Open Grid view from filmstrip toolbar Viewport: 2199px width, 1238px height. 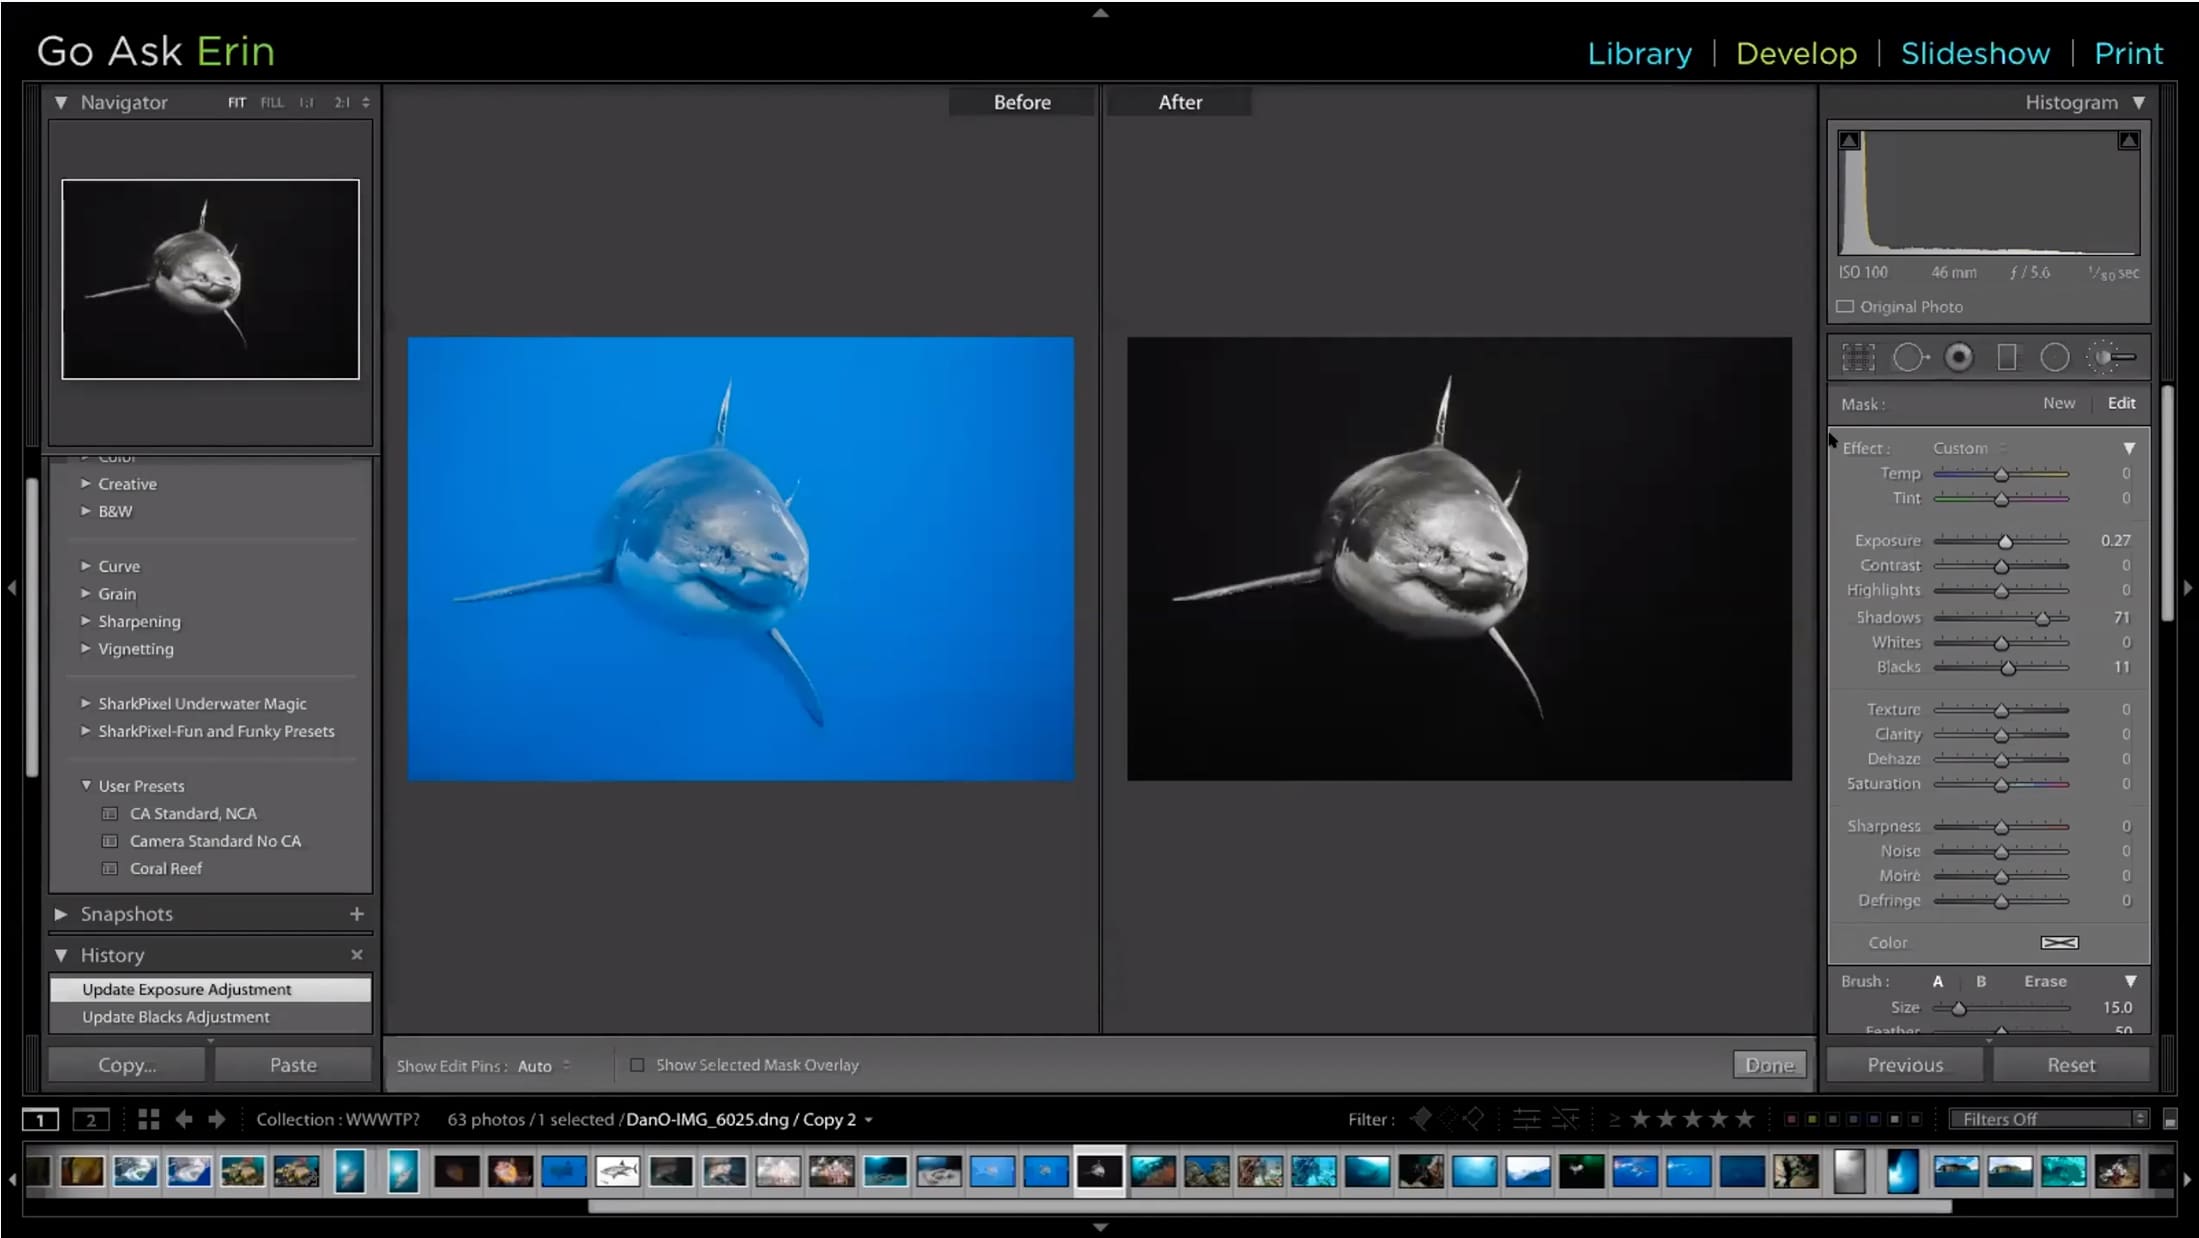(x=149, y=1119)
